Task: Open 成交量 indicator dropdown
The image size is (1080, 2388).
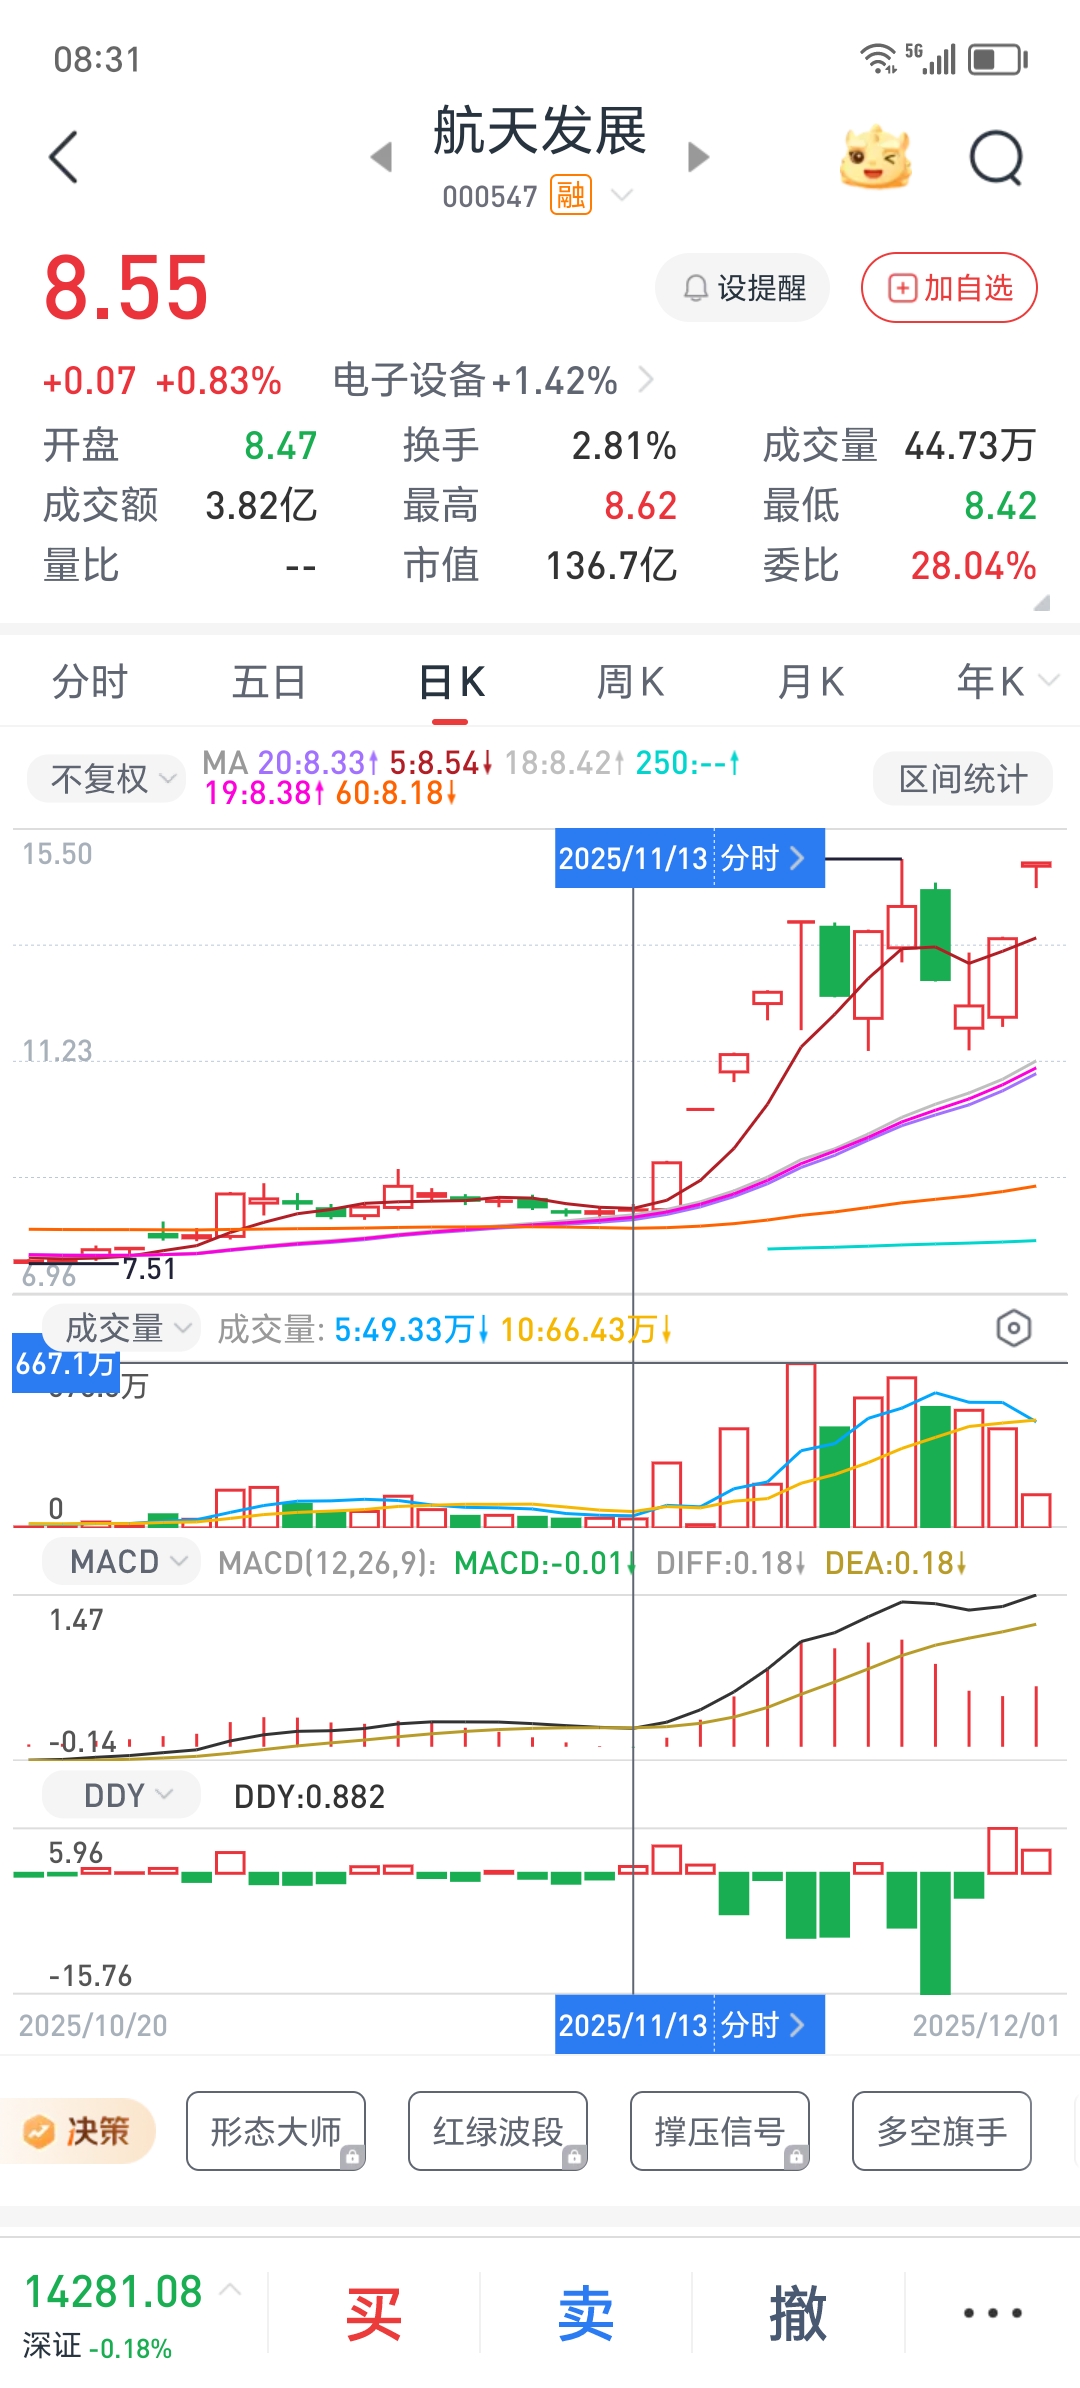Action: (120, 1328)
